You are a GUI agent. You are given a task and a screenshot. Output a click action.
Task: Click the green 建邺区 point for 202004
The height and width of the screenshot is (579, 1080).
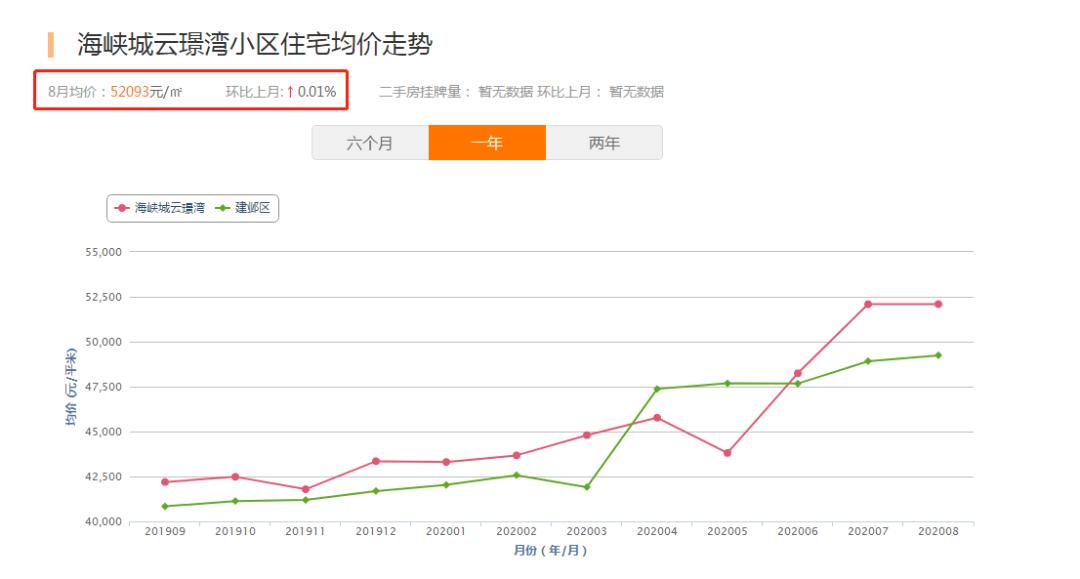tap(656, 389)
